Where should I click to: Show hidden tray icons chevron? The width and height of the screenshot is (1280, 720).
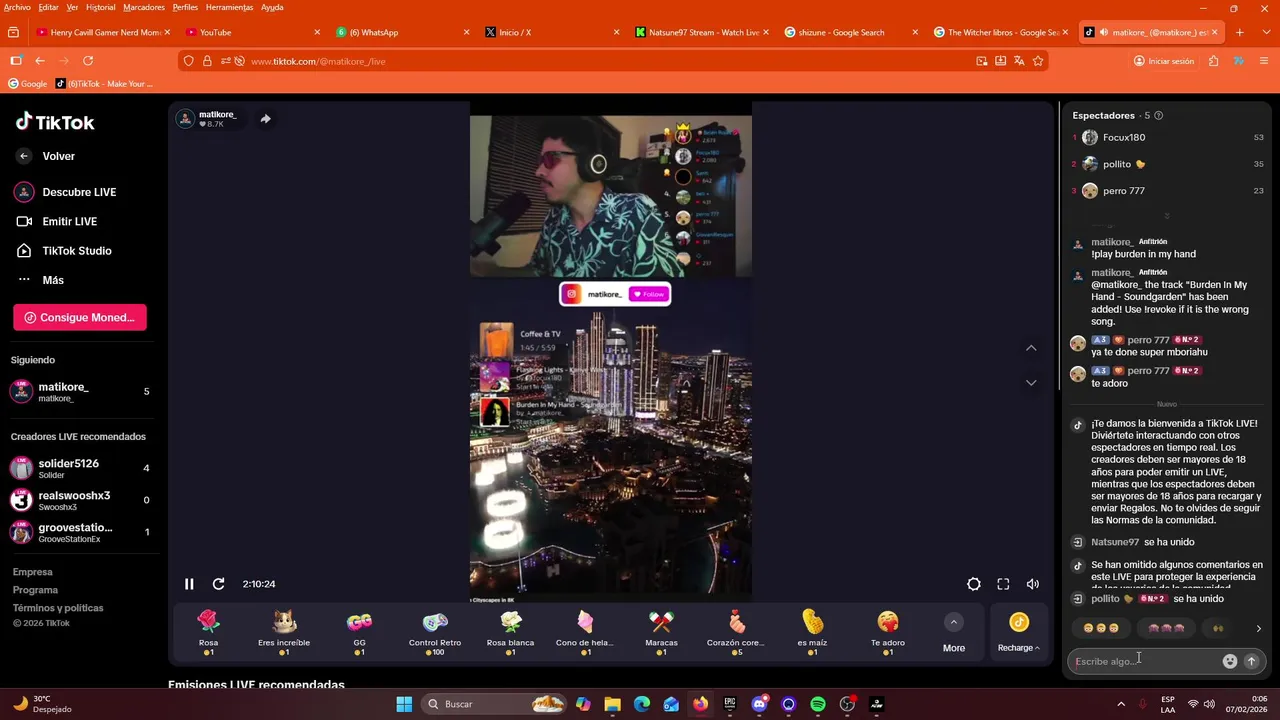pyautogui.click(x=1121, y=704)
